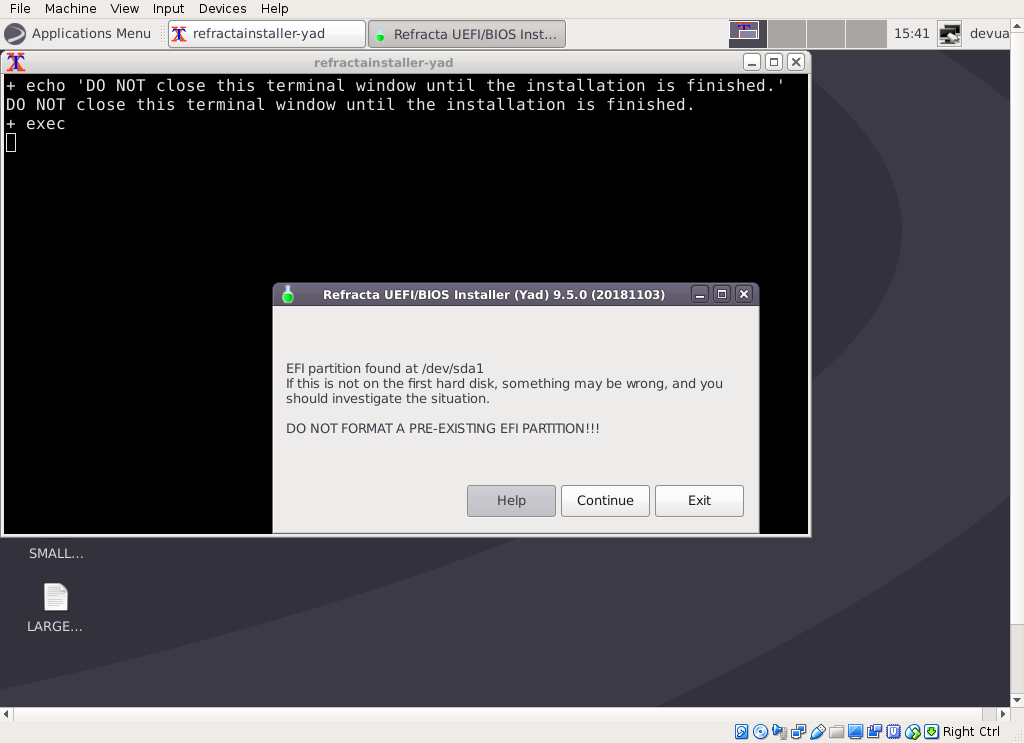Viewport: 1024px width, 743px height.
Task: Click the keyboard capture green arrow icon
Action: click(x=931, y=732)
